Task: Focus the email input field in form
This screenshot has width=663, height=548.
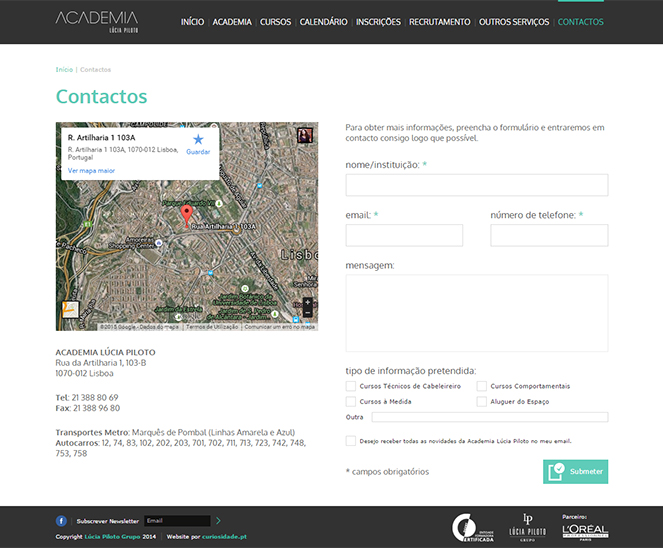Action: coord(404,235)
